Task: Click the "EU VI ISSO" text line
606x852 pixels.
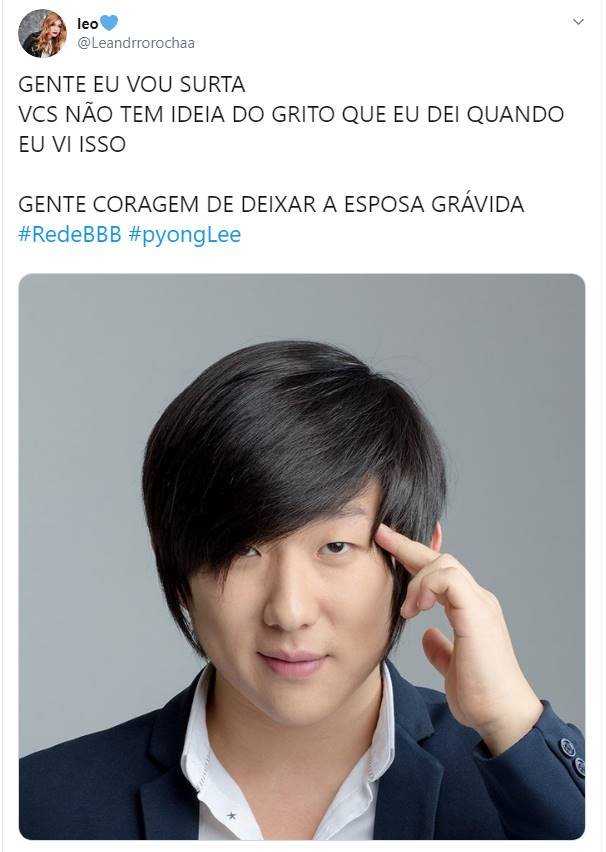Action: pyautogui.click(x=72, y=145)
